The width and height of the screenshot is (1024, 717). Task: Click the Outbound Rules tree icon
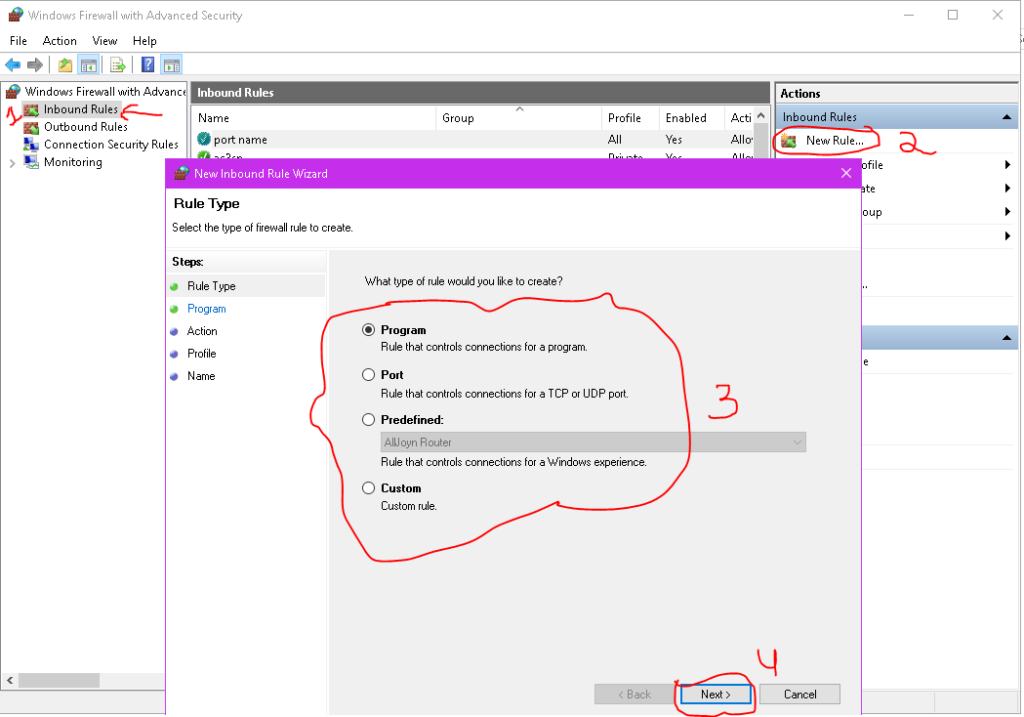click(x=31, y=127)
